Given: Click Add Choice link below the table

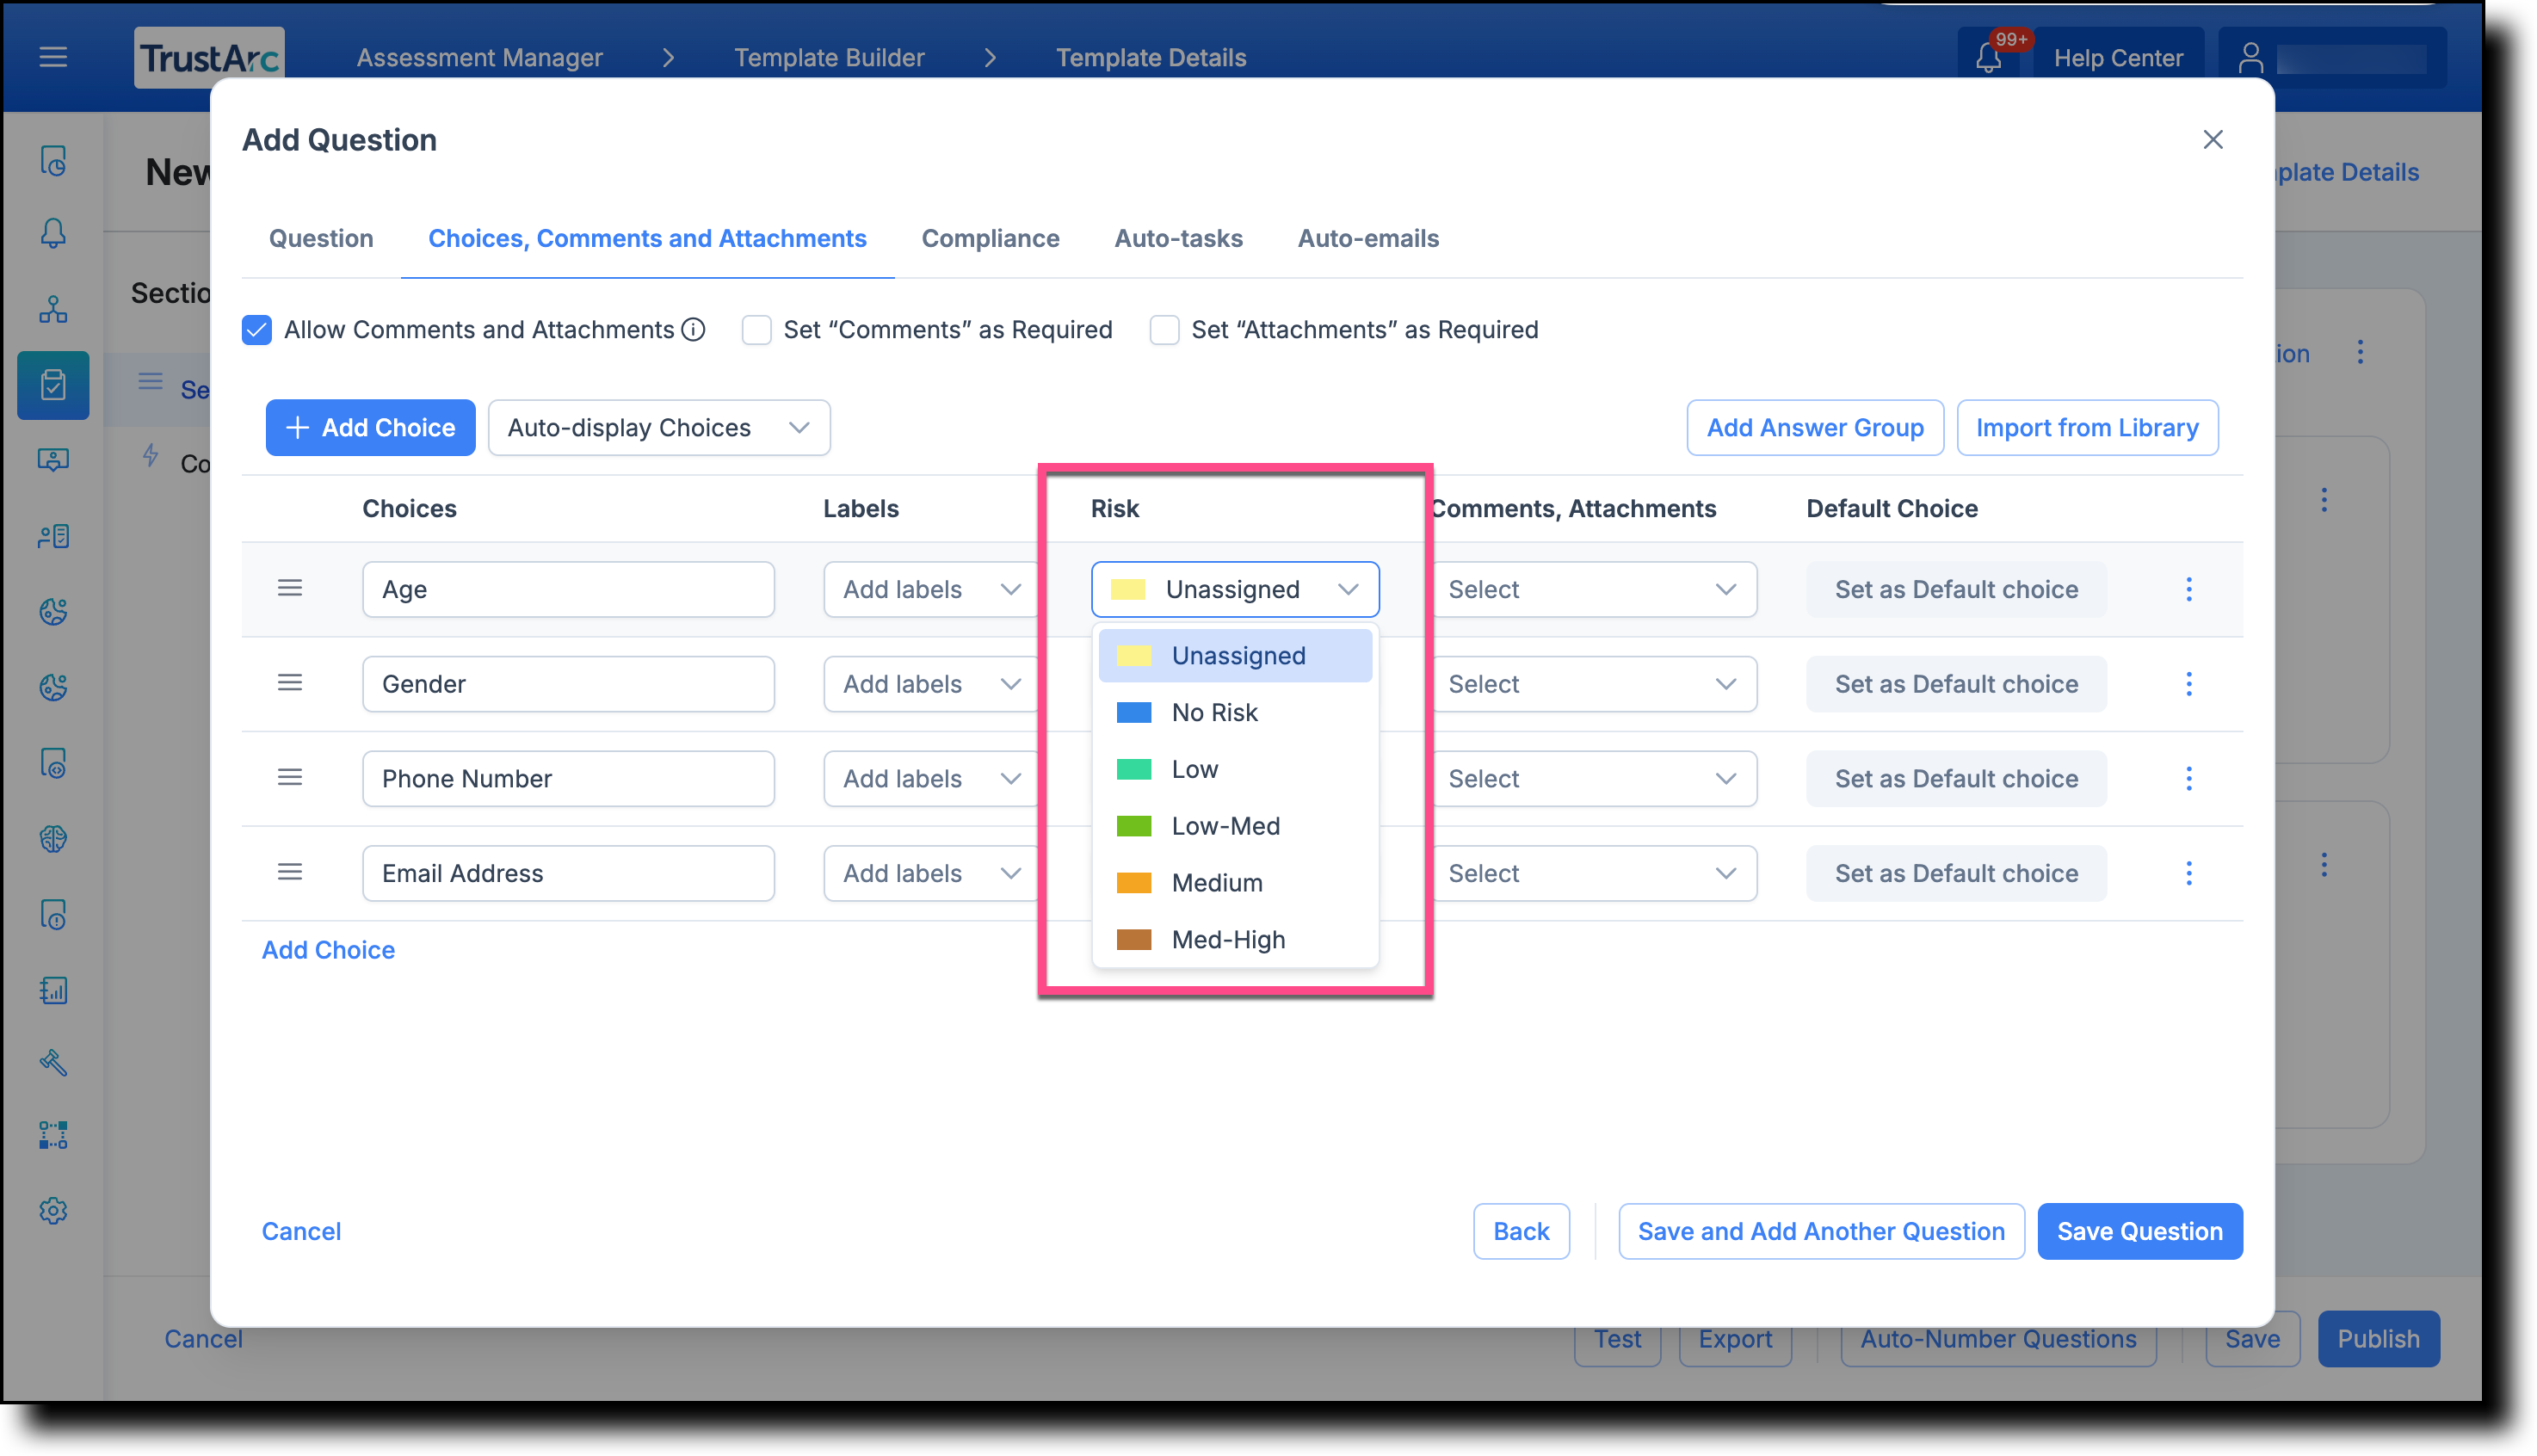Looking at the screenshot, I should point(328,950).
